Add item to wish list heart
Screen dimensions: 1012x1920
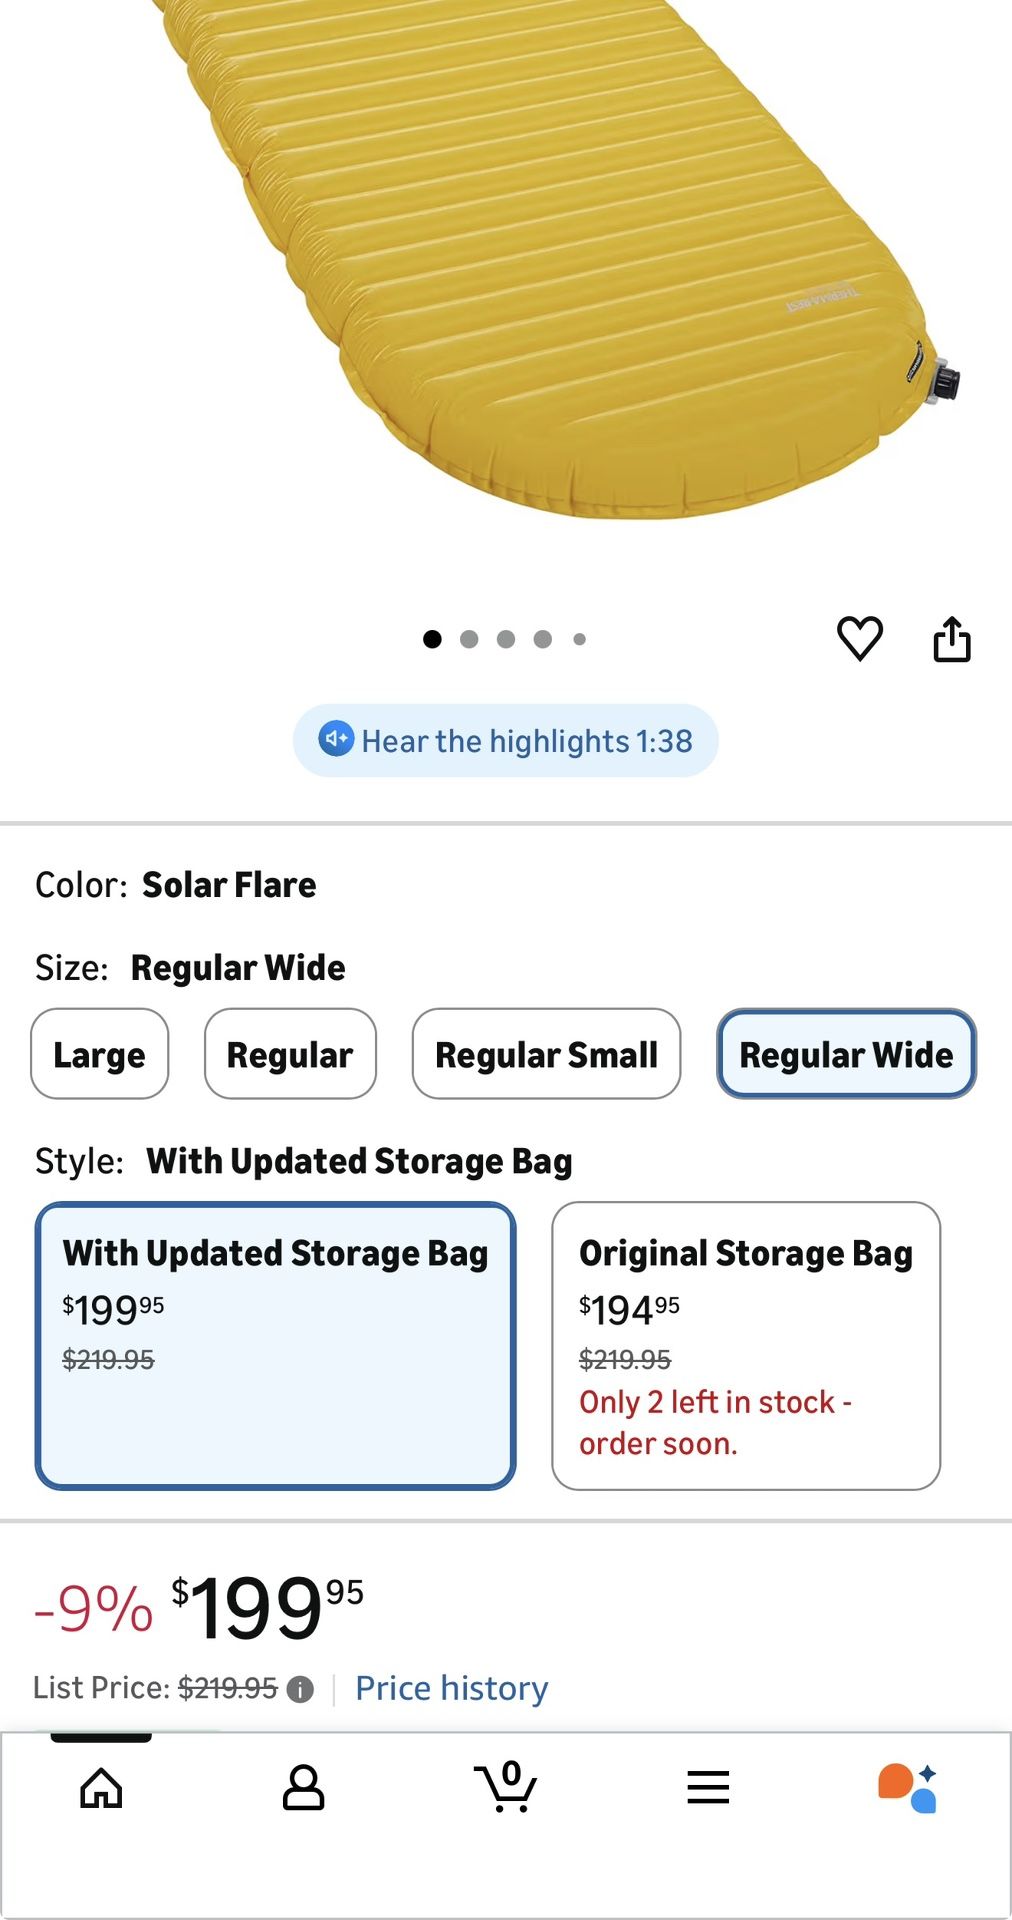(x=859, y=638)
